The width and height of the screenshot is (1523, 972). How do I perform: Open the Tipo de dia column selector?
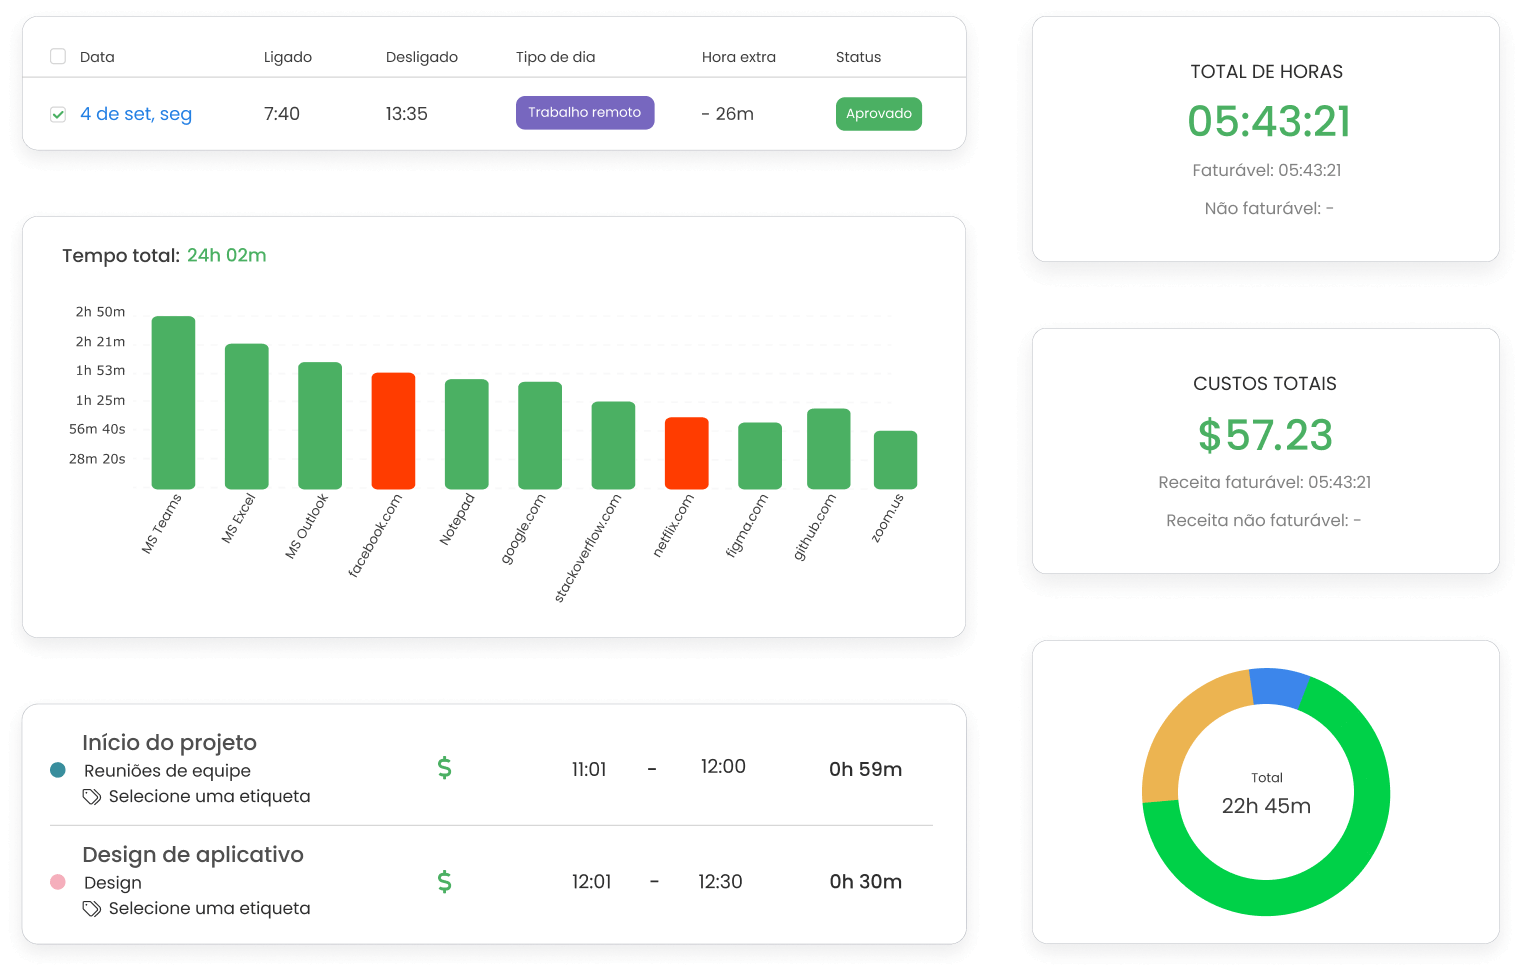[555, 57]
